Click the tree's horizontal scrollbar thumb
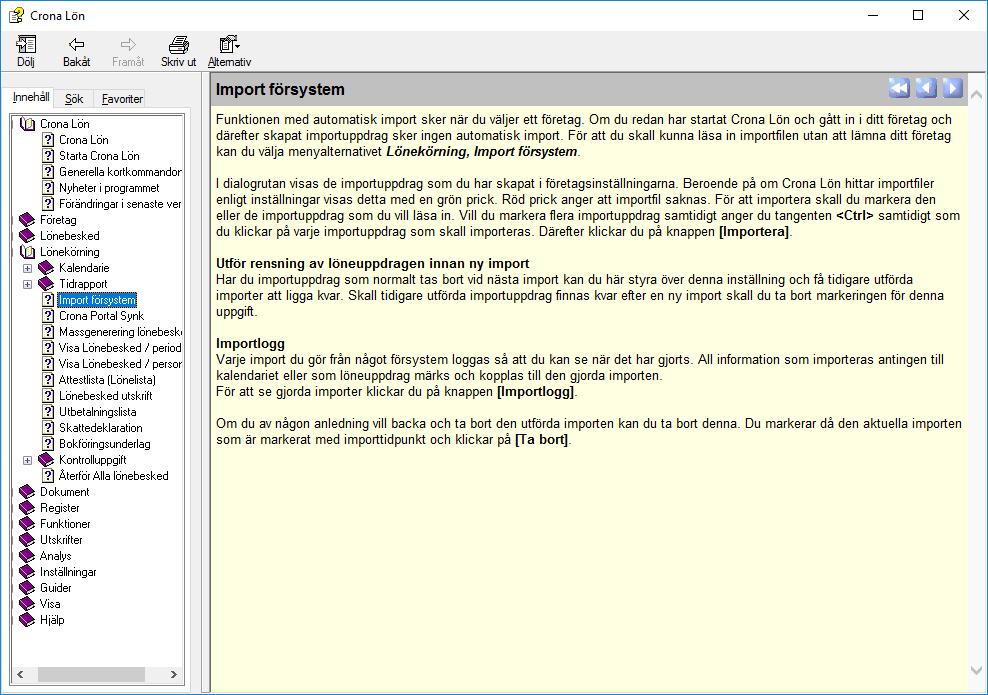The width and height of the screenshot is (988, 695). click(x=91, y=674)
